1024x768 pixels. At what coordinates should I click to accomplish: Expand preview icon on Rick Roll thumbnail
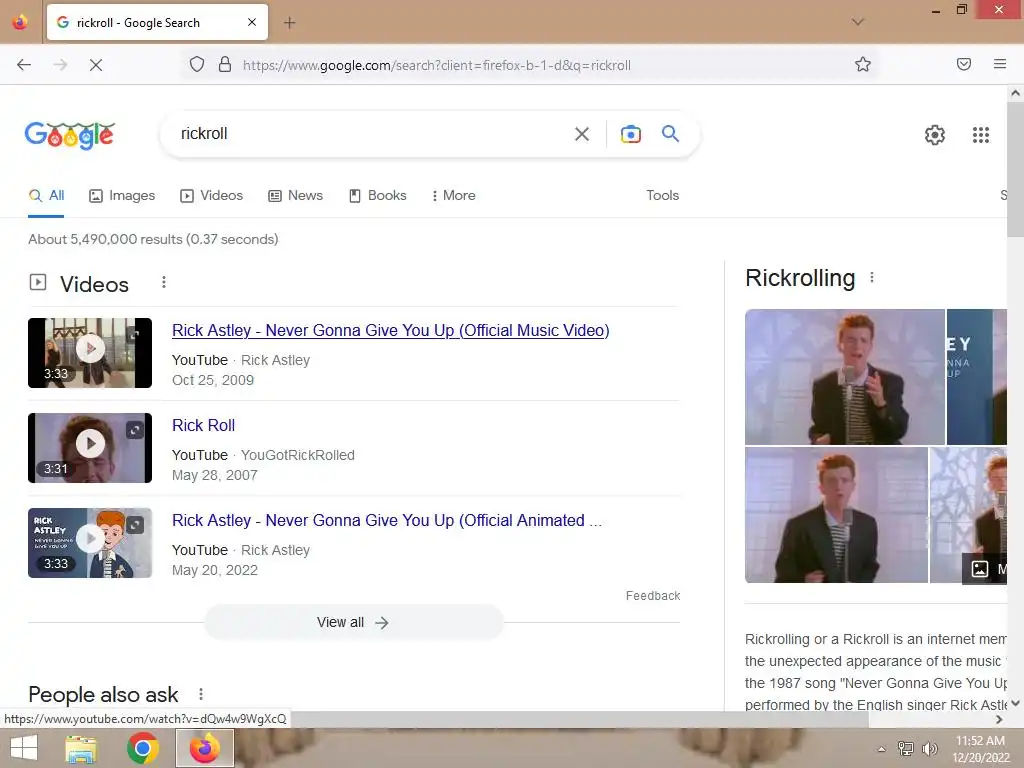point(135,430)
